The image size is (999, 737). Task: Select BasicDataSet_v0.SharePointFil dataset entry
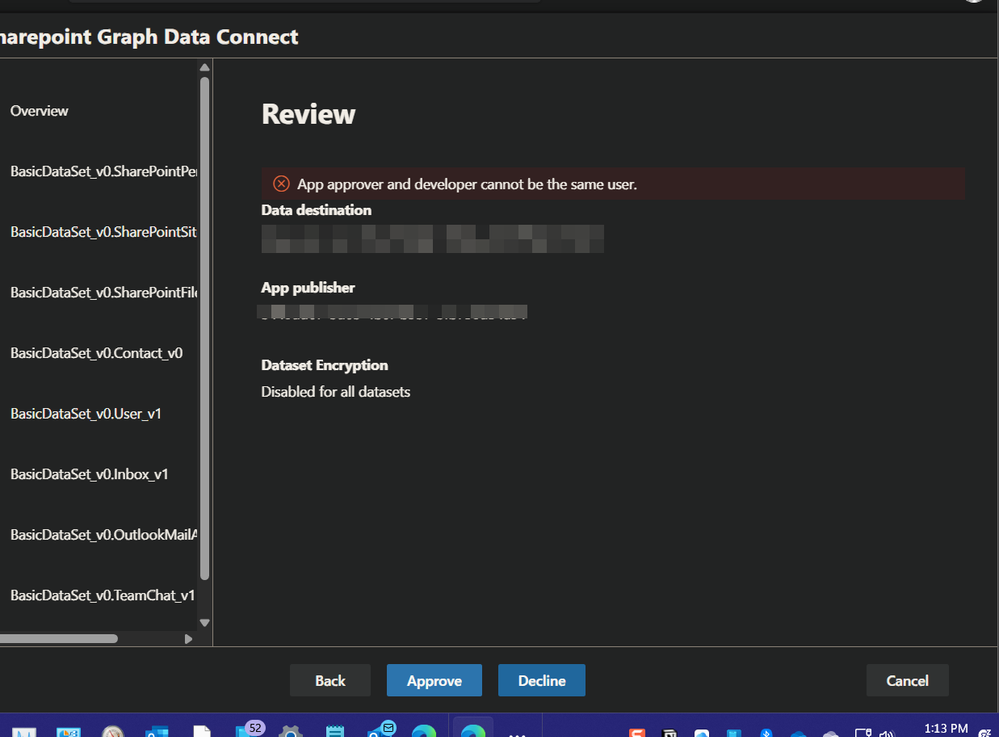coord(104,292)
